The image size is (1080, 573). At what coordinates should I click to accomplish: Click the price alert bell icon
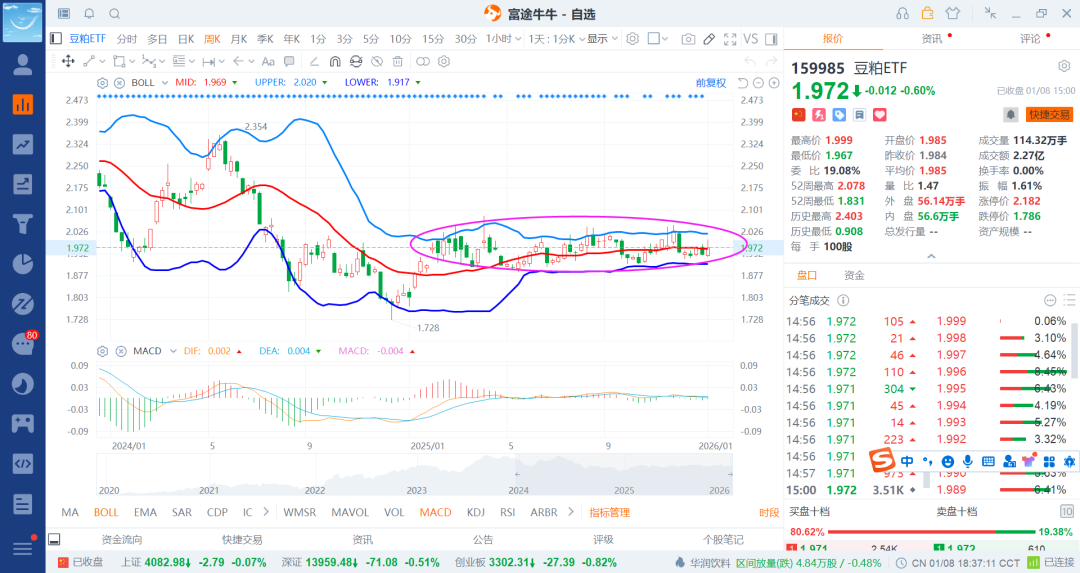pos(1010,115)
